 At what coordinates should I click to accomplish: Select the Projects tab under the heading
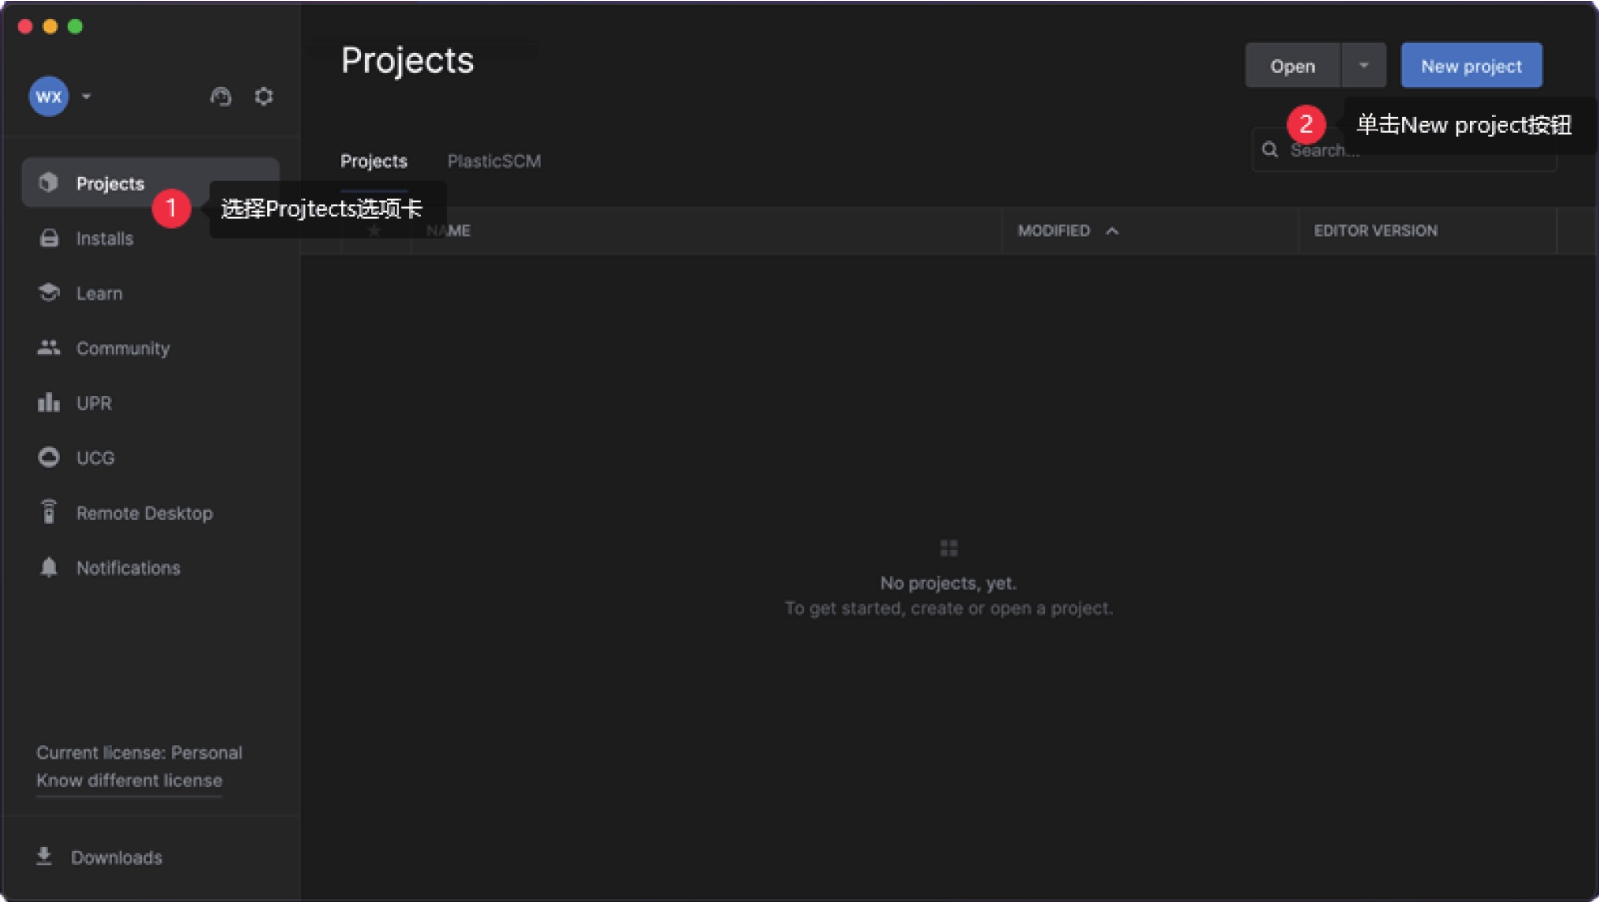[374, 161]
